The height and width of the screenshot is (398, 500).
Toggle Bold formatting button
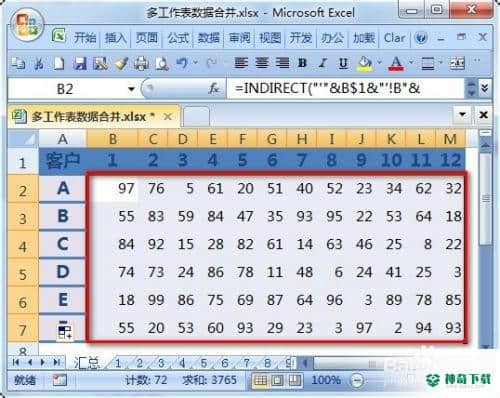coord(303,63)
